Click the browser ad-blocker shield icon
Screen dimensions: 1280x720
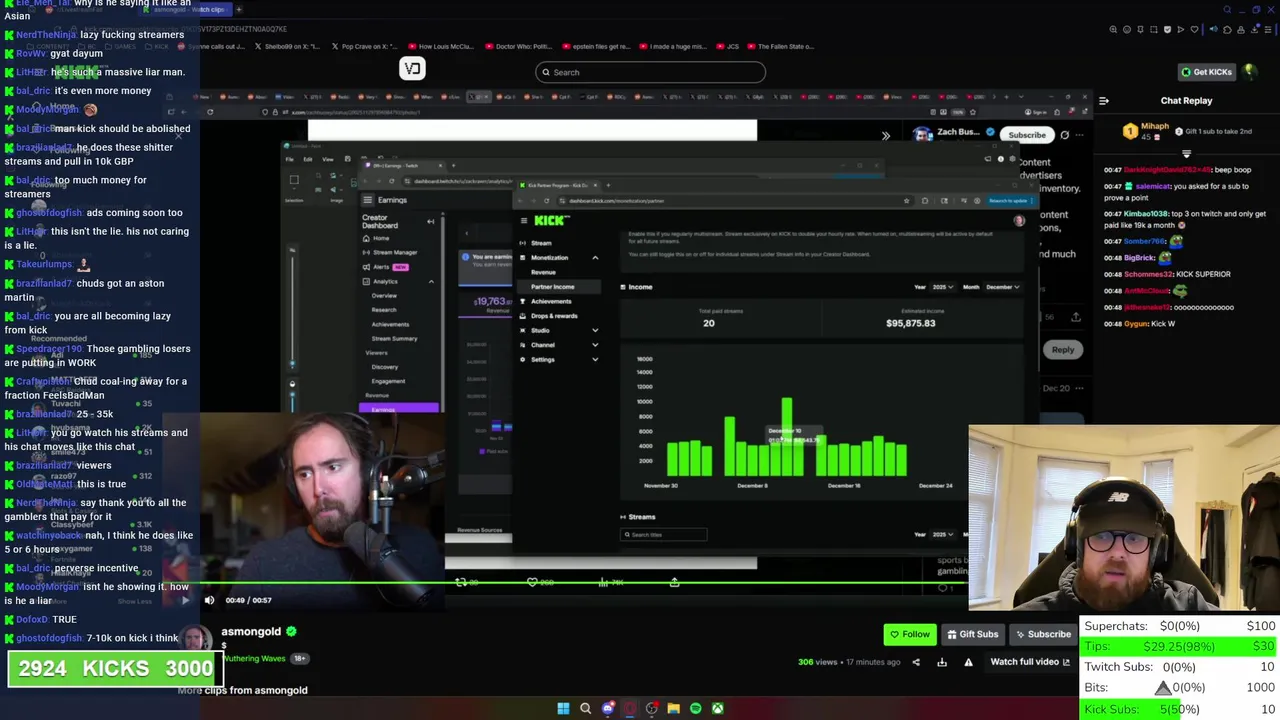(1167, 29)
